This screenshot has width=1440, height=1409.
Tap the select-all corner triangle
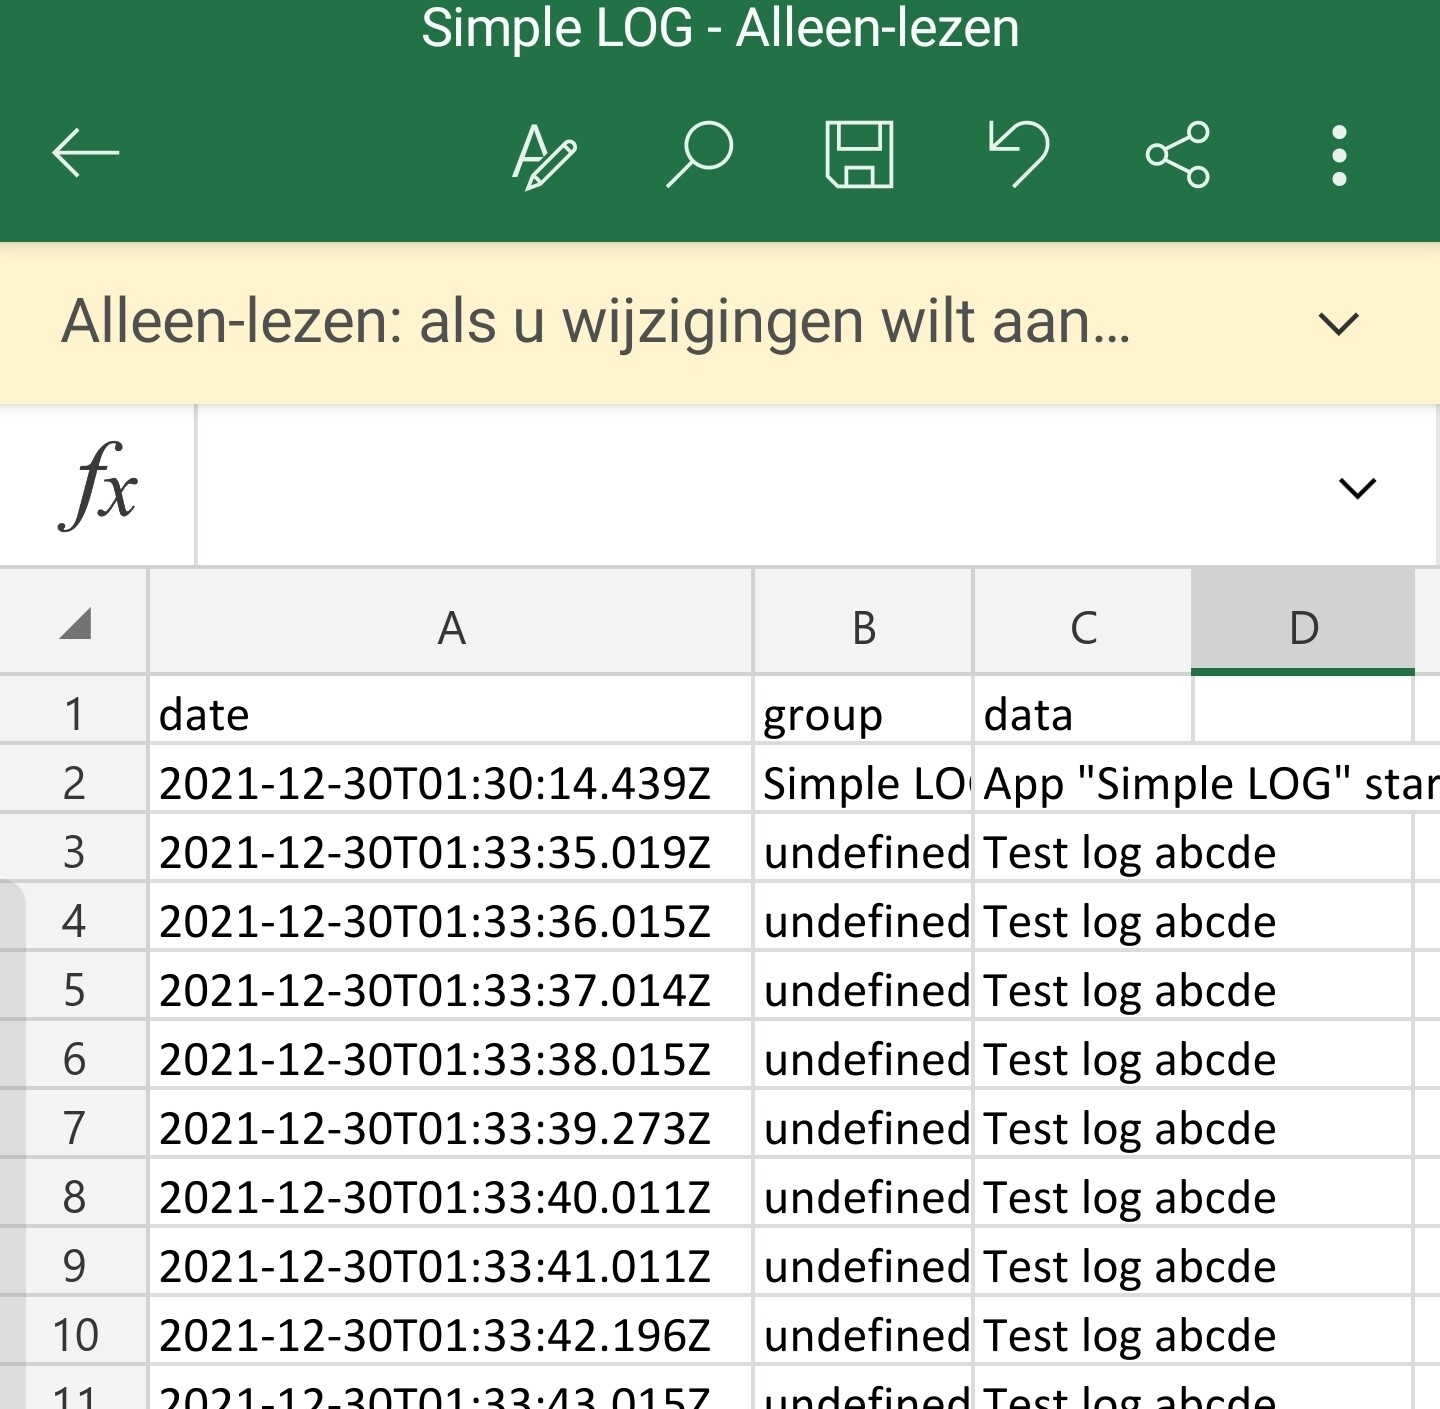click(75, 624)
